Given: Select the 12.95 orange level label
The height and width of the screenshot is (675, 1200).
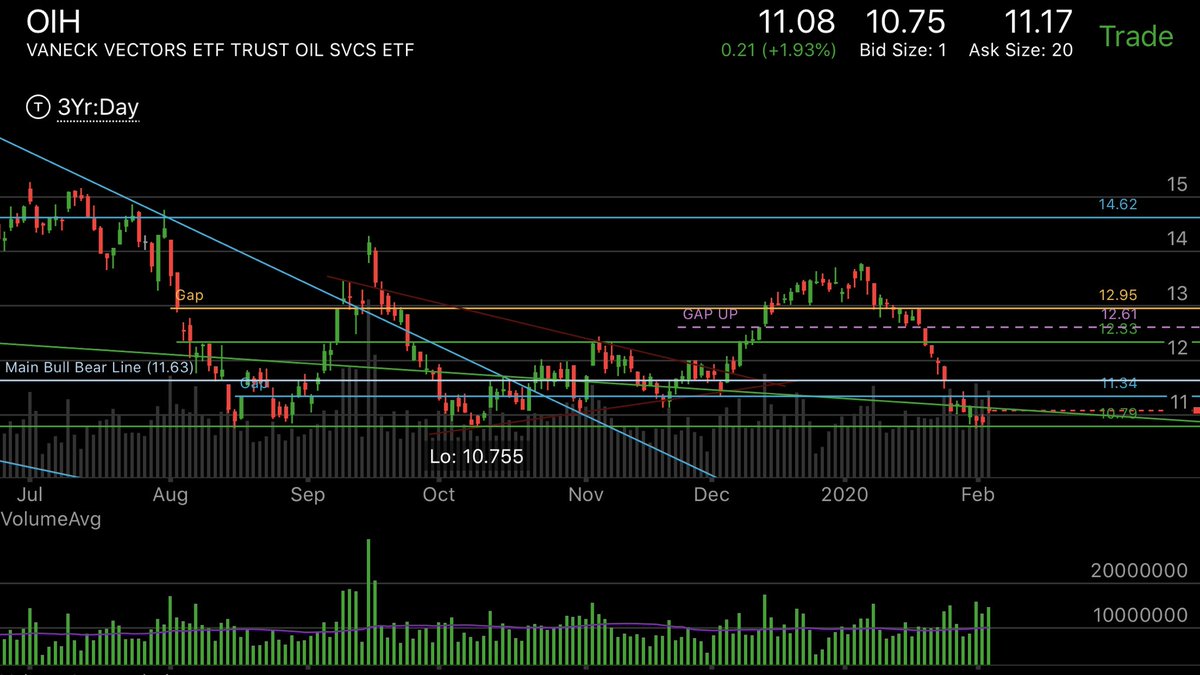Looking at the screenshot, I should pos(1118,297).
